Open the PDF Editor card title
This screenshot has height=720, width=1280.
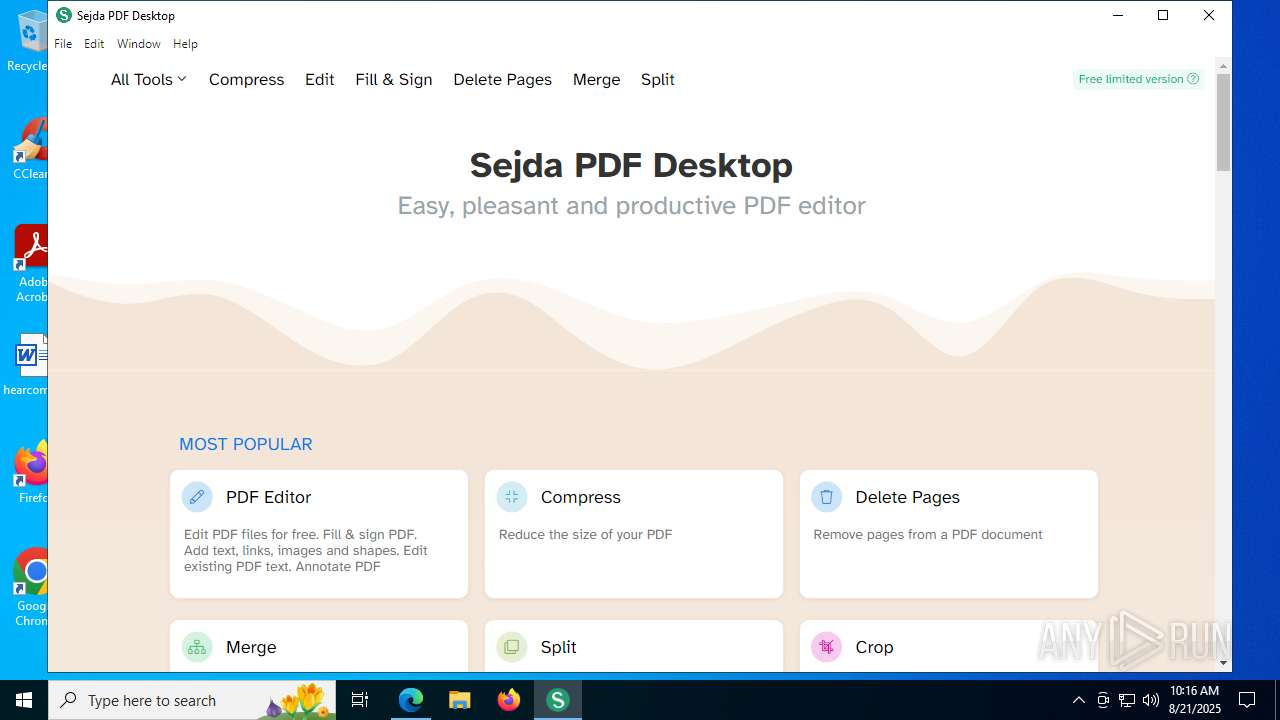pyautogui.click(x=268, y=497)
